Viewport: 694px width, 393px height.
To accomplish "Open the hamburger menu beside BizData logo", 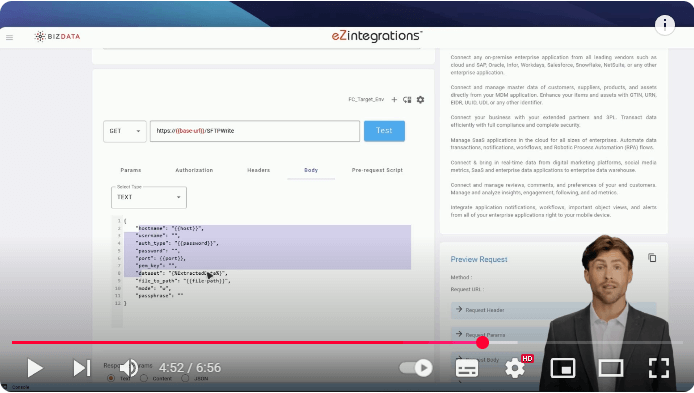I will coord(9,37).
